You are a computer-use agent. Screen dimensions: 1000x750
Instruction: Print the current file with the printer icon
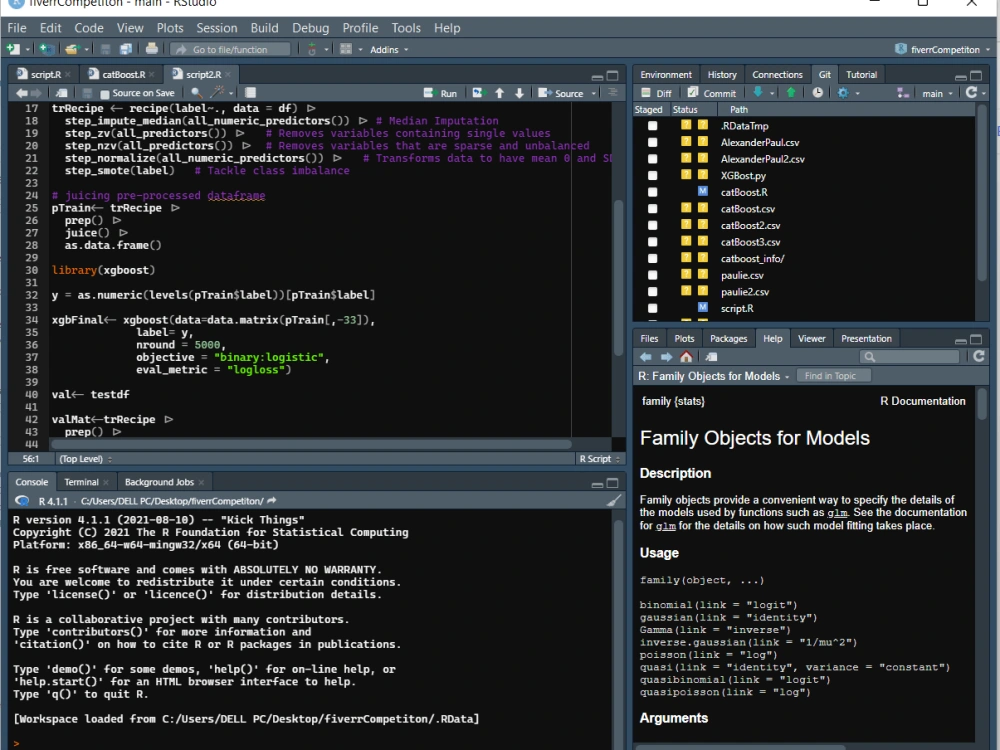coord(152,48)
